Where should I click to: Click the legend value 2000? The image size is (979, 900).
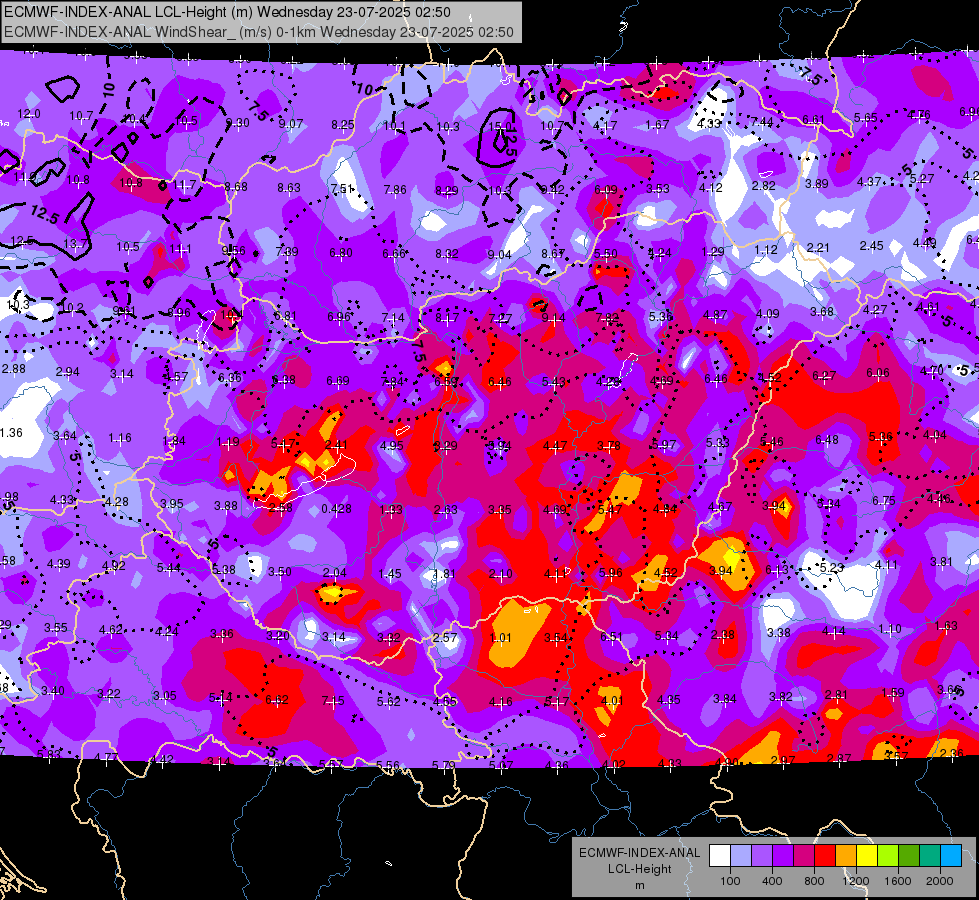click(940, 881)
